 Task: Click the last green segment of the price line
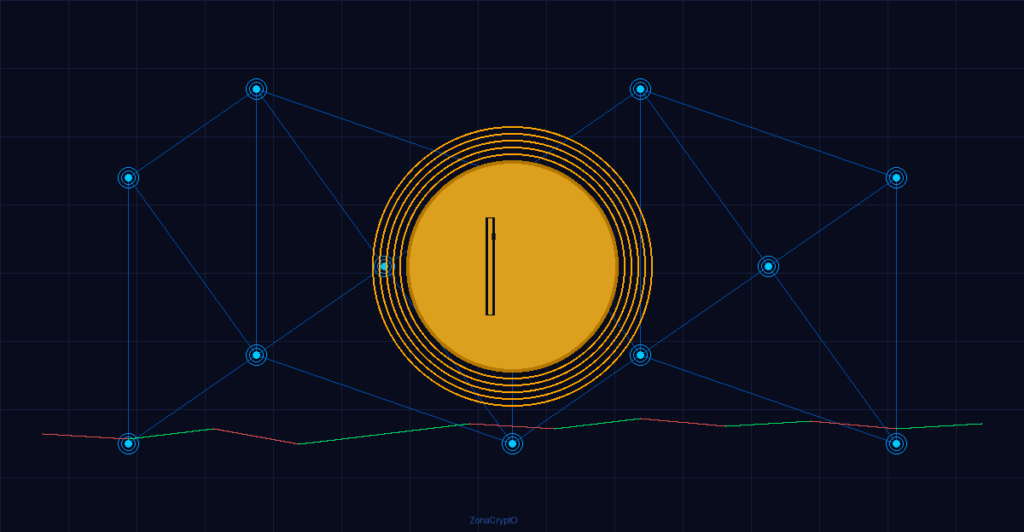940,426
